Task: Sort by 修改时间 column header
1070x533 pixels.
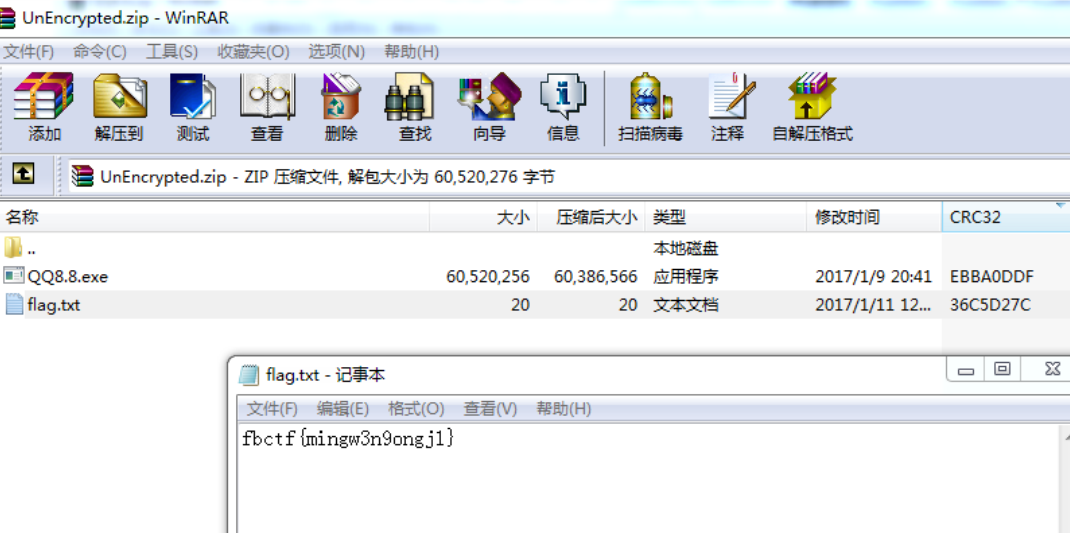Action: coord(874,217)
